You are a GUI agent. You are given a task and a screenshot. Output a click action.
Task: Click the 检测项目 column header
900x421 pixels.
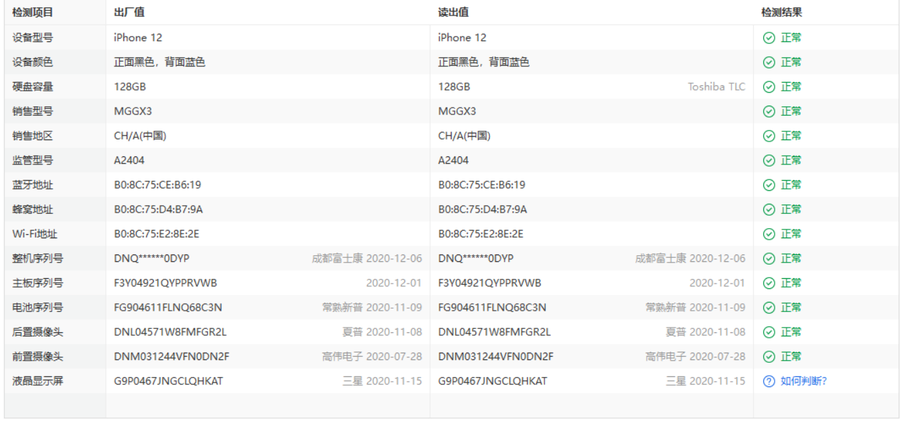(x=33, y=13)
